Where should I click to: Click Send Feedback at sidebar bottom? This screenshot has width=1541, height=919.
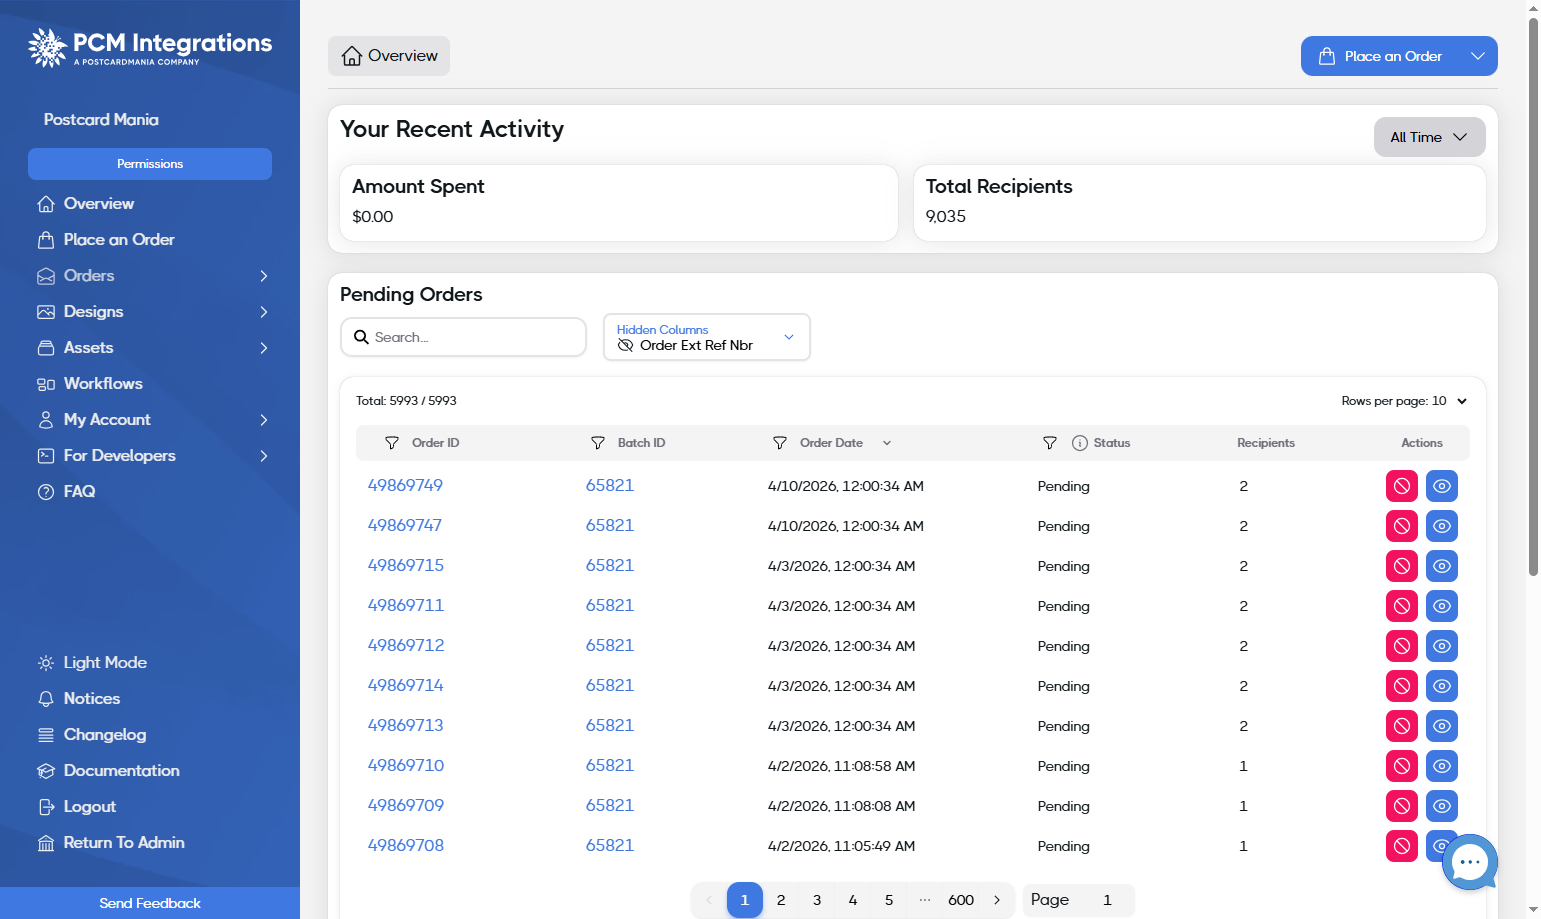click(150, 903)
